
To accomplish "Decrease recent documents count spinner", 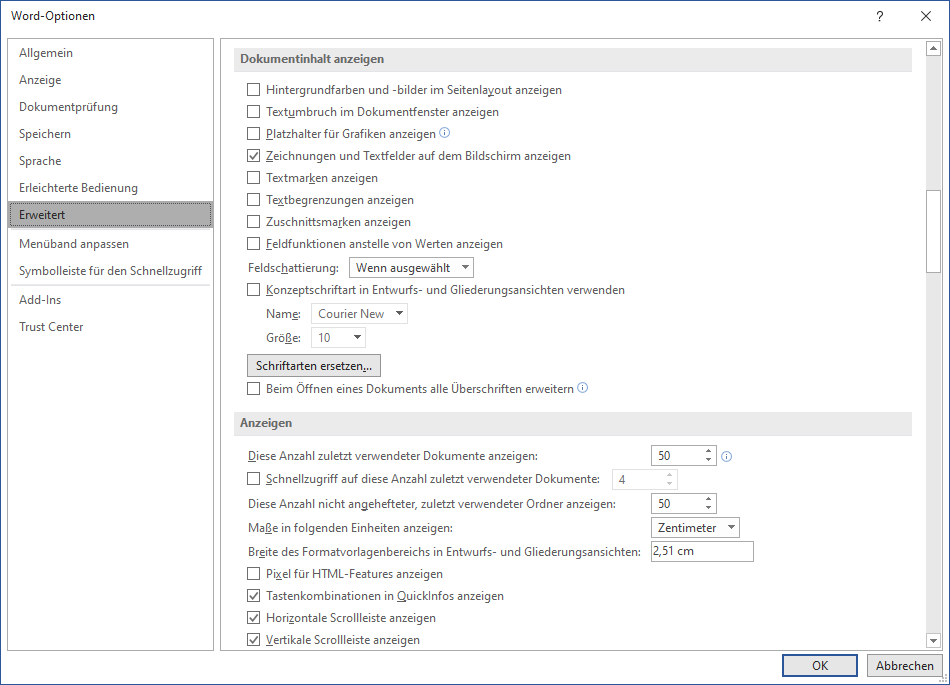I will [x=708, y=460].
